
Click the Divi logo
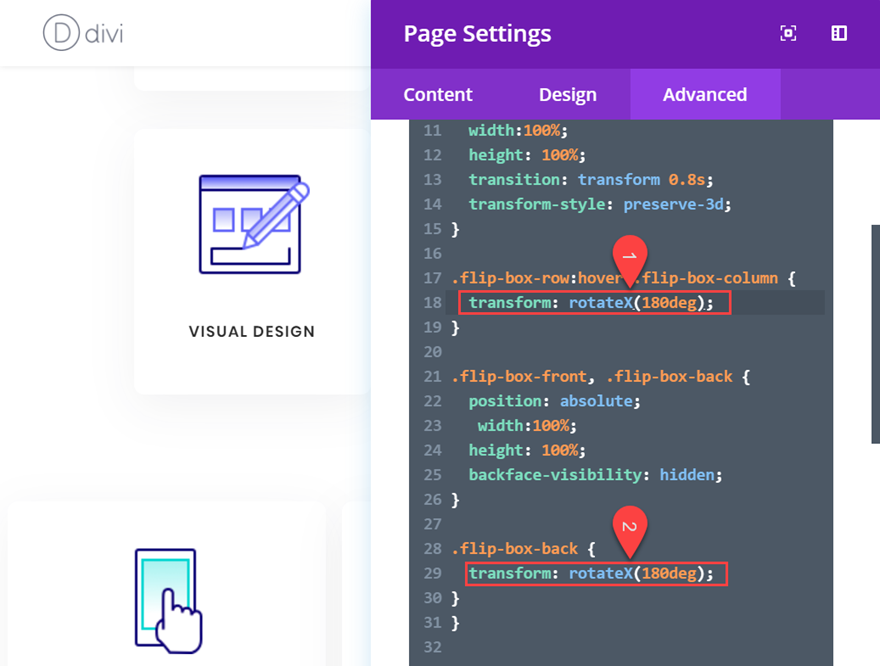(83, 33)
